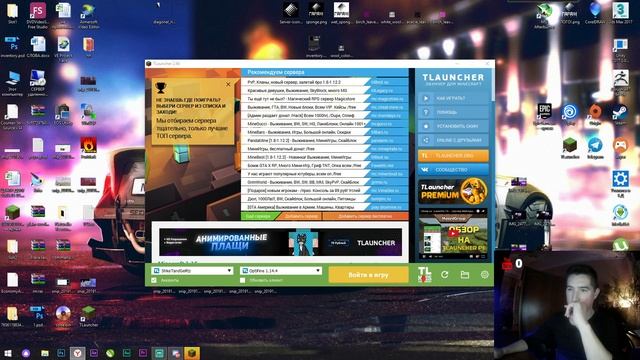Toggle the 'Аккаунты' checkbox
Image resolution: width=640 pixels, height=360 pixels.
point(154,280)
